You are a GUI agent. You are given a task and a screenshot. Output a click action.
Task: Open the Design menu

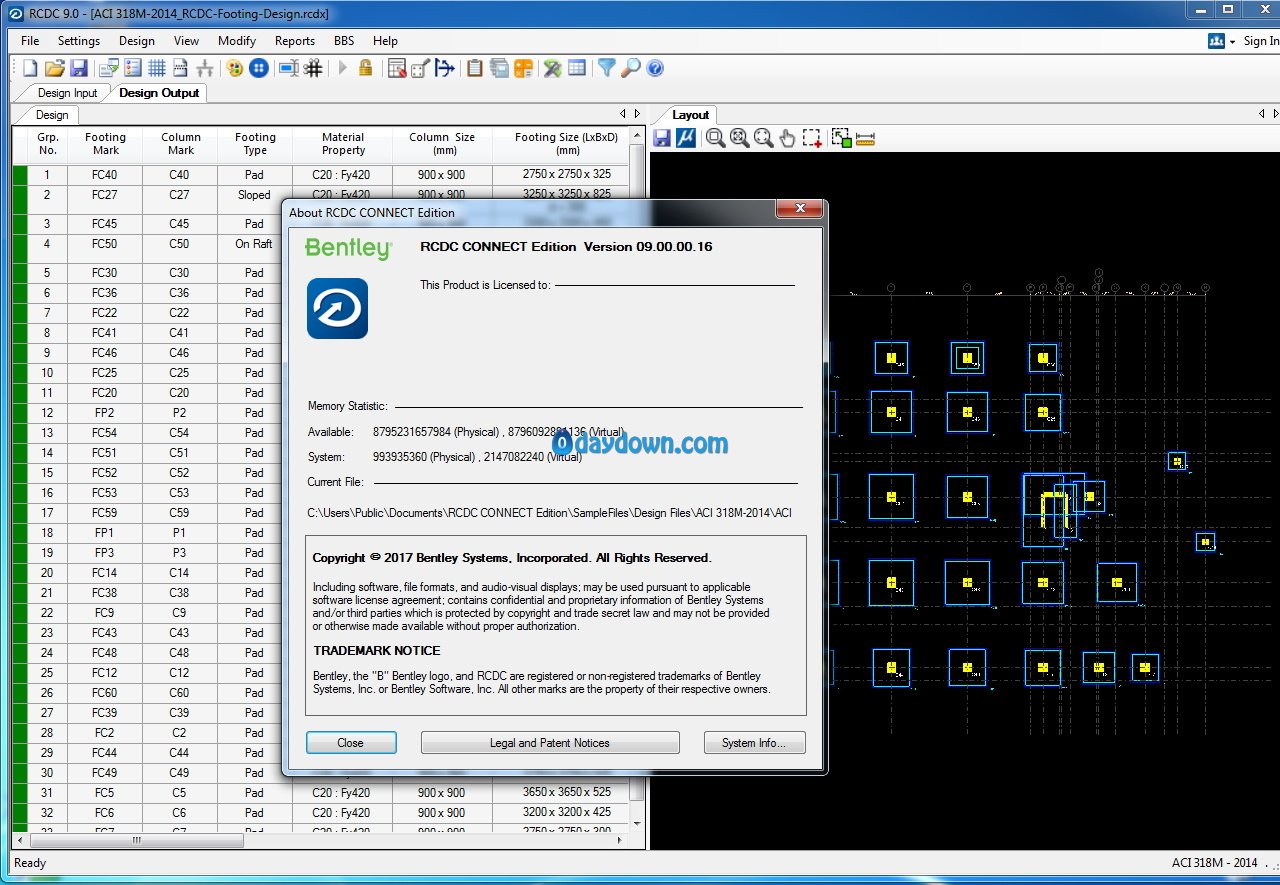point(137,41)
